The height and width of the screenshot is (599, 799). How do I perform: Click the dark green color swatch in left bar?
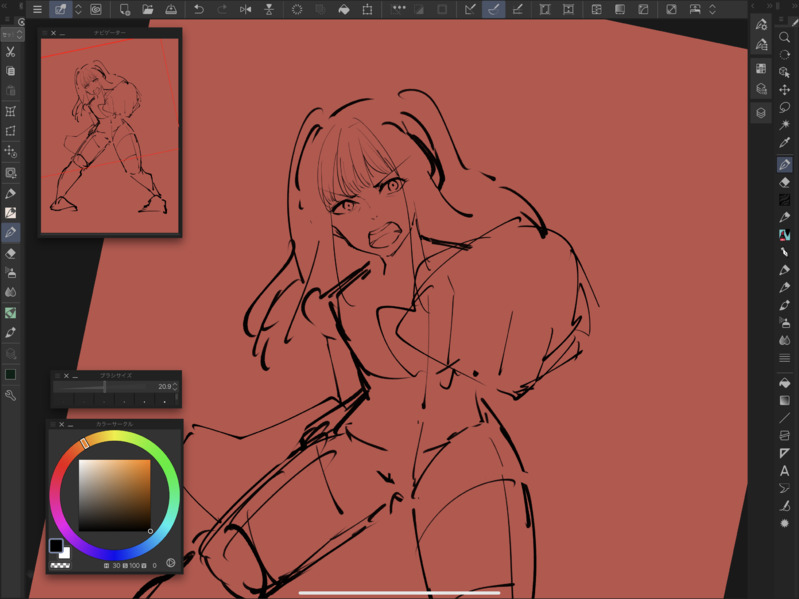pyautogui.click(x=10, y=374)
